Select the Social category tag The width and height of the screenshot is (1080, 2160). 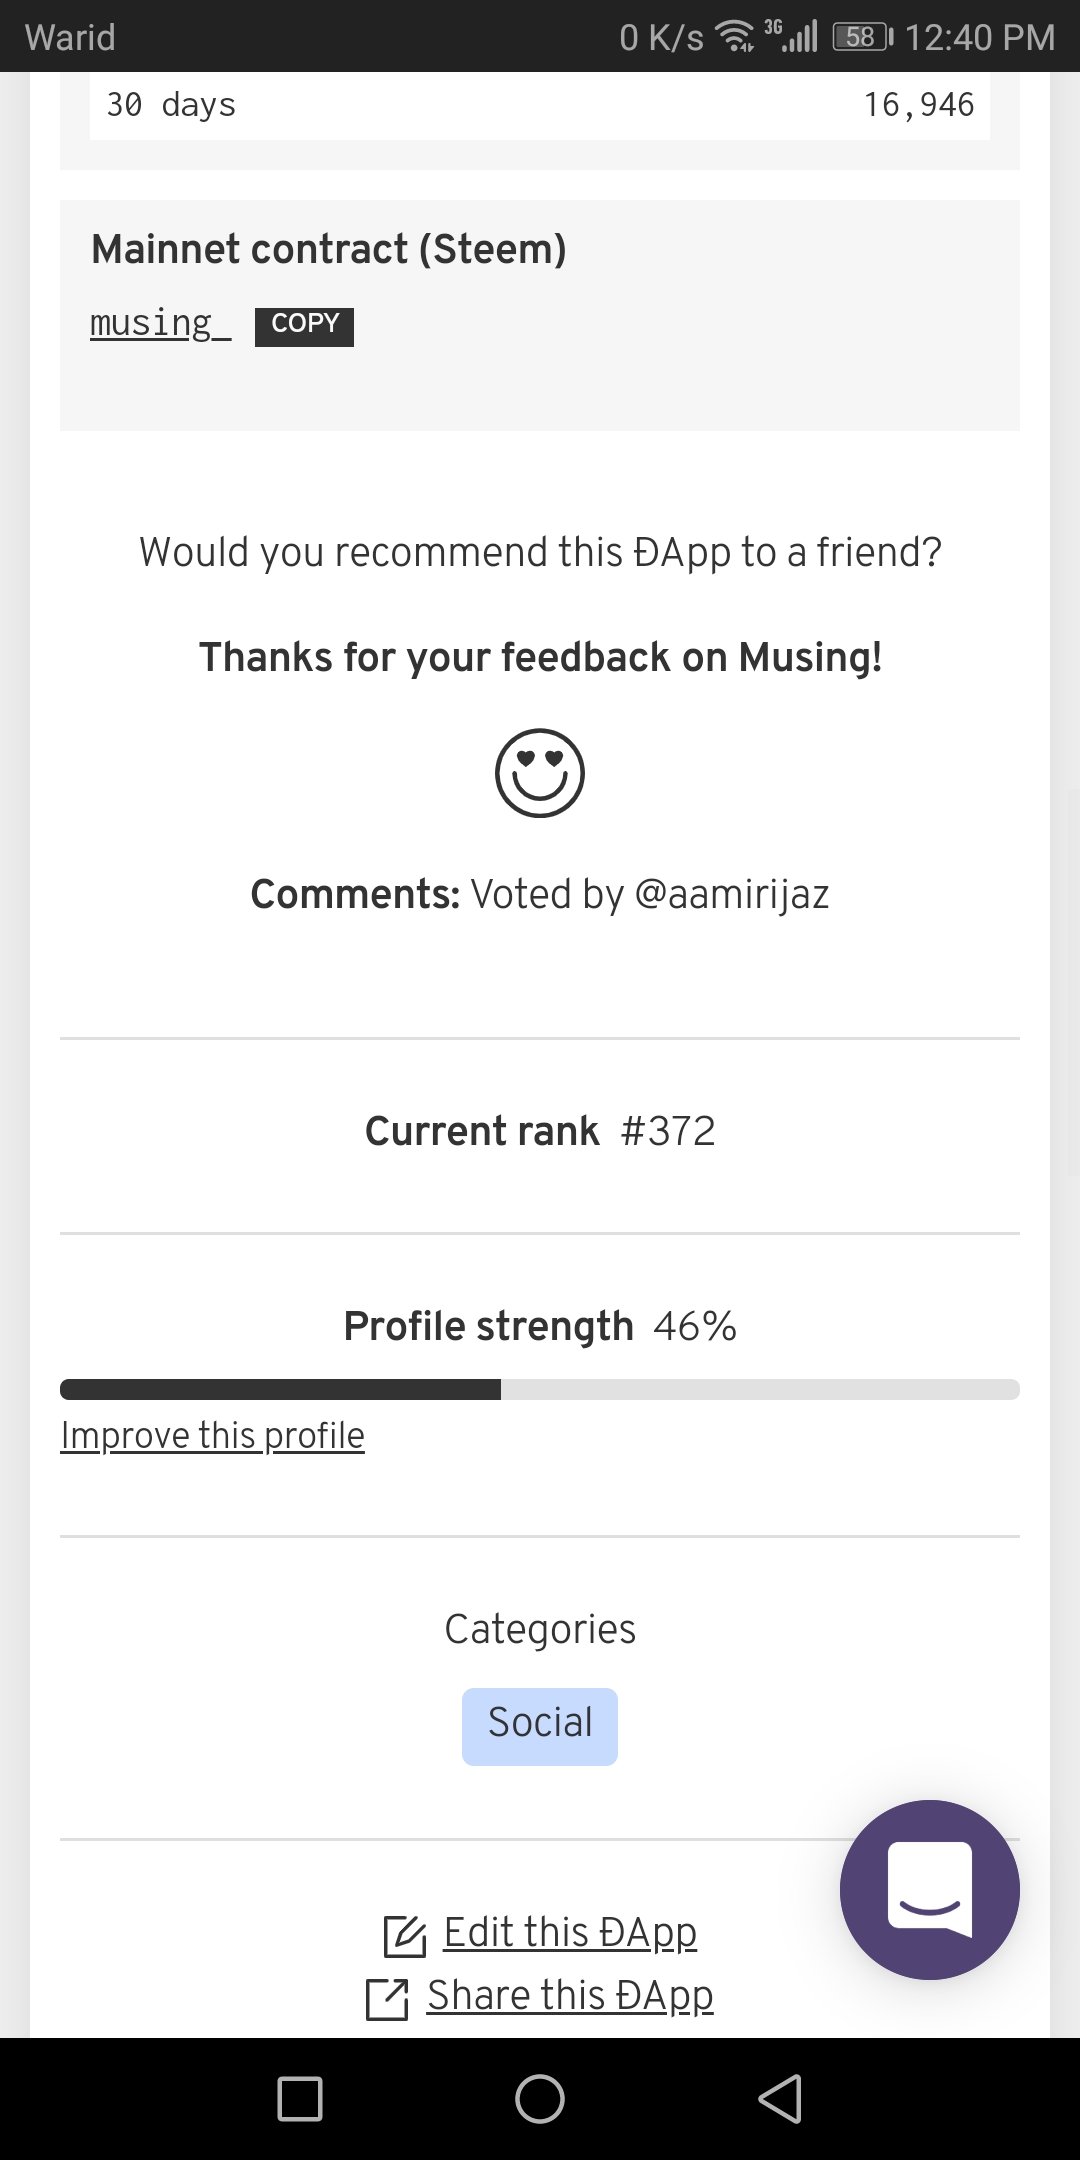[540, 1726]
